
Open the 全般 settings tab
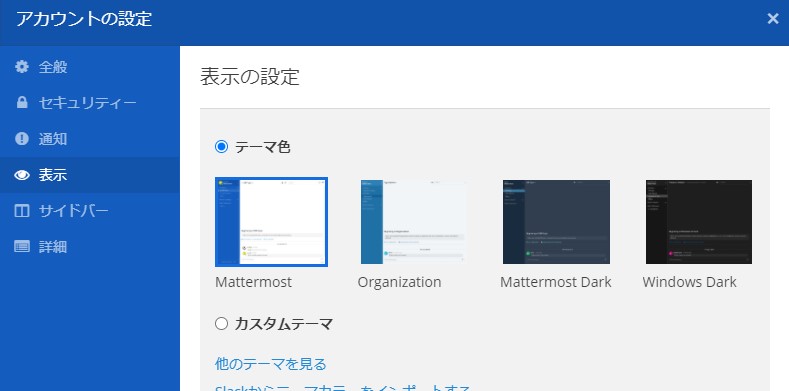click(90, 67)
